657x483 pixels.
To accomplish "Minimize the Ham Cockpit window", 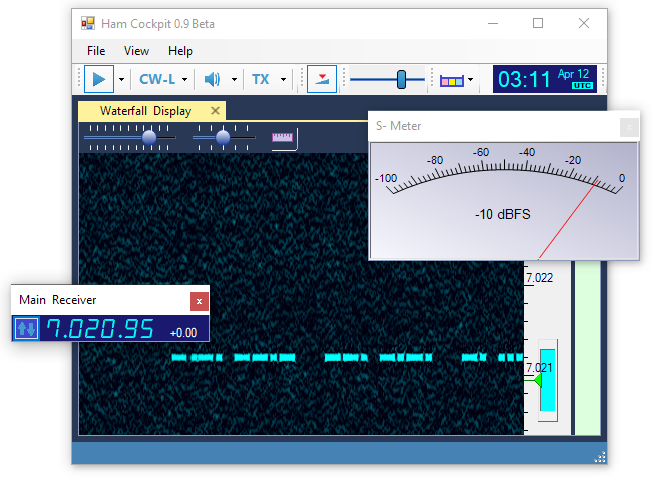I will point(493,23).
